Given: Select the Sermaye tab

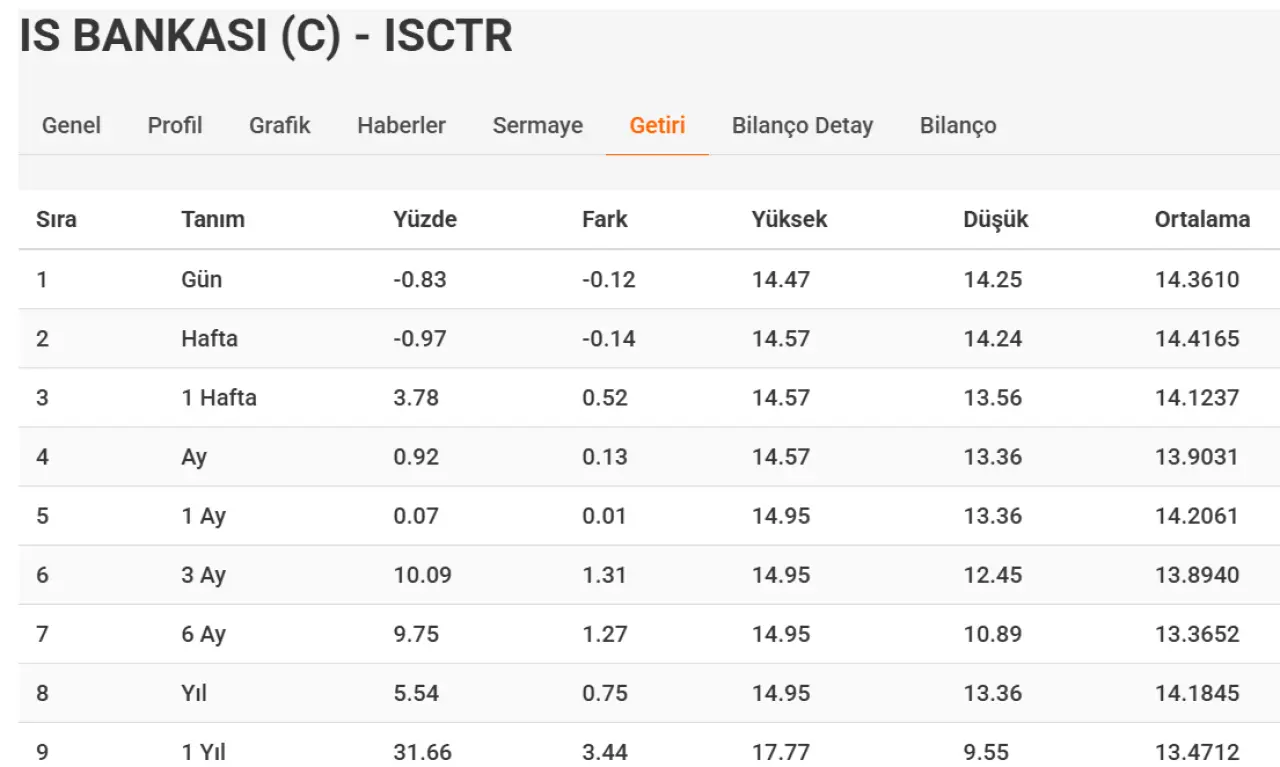Looking at the screenshot, I should tap(538, 126).
